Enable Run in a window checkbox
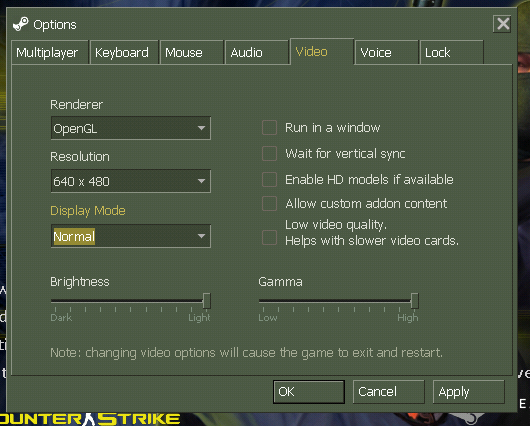This screenshot has width=530, height=426. 269,128
